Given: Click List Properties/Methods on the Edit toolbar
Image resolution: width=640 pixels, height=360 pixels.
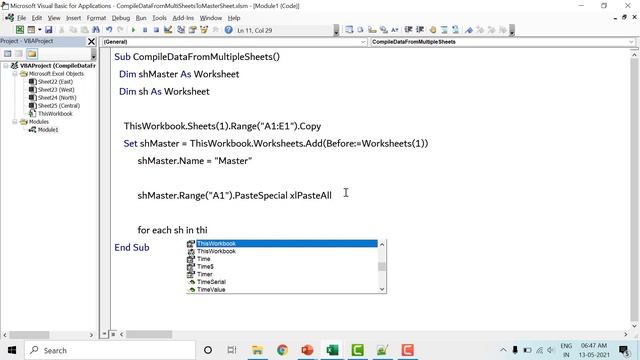Looking at the screenshot, I should (x=349, y=30).
